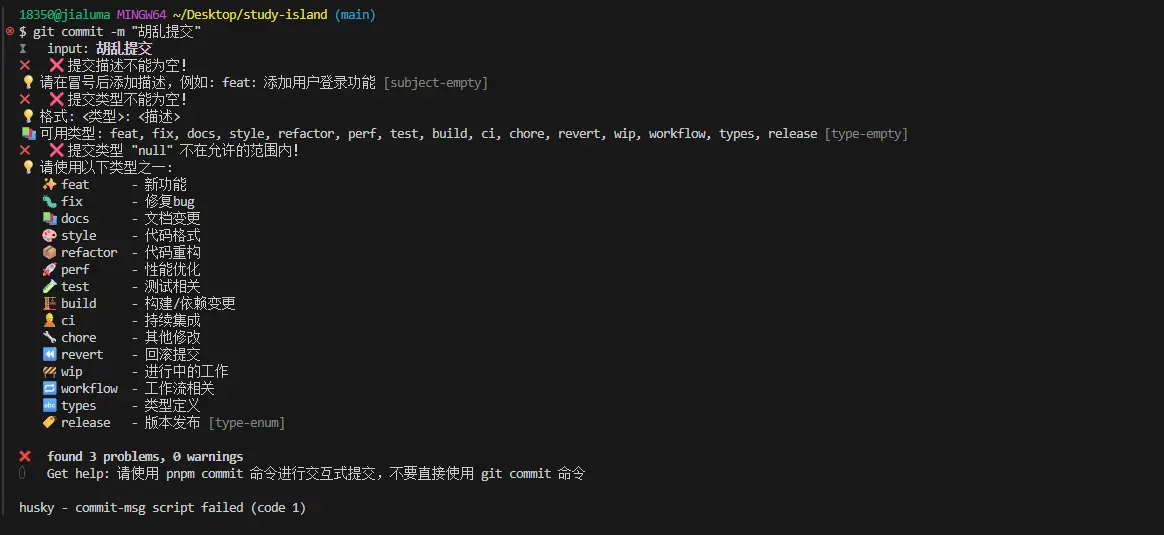
Task: Click the bug icon next to fix
Action: pos(49,202)
